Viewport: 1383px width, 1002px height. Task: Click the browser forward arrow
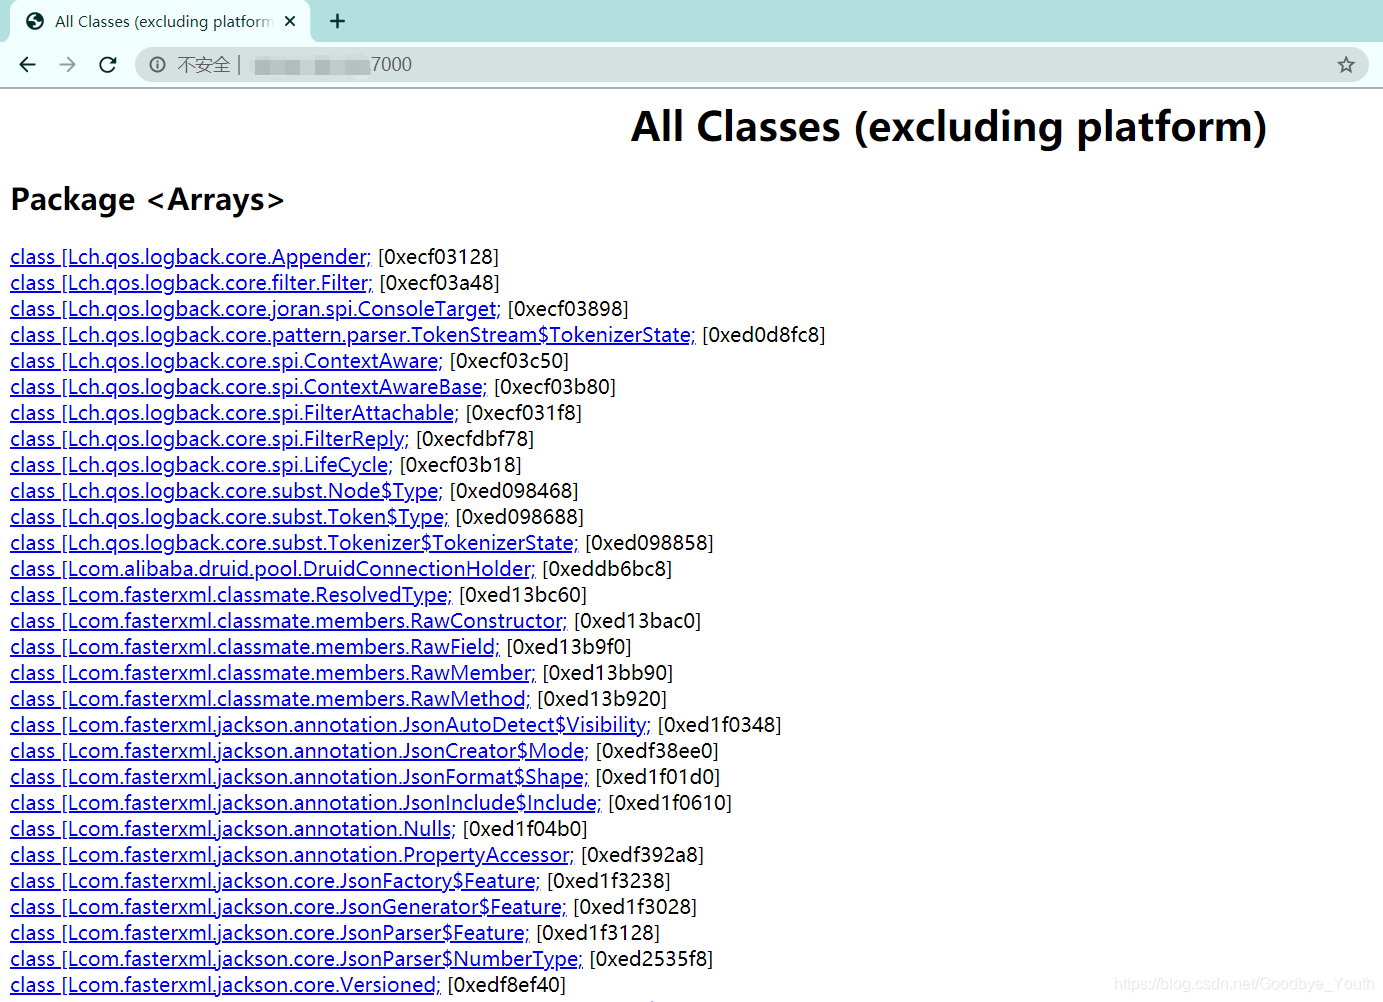click(x=67, y=65)
